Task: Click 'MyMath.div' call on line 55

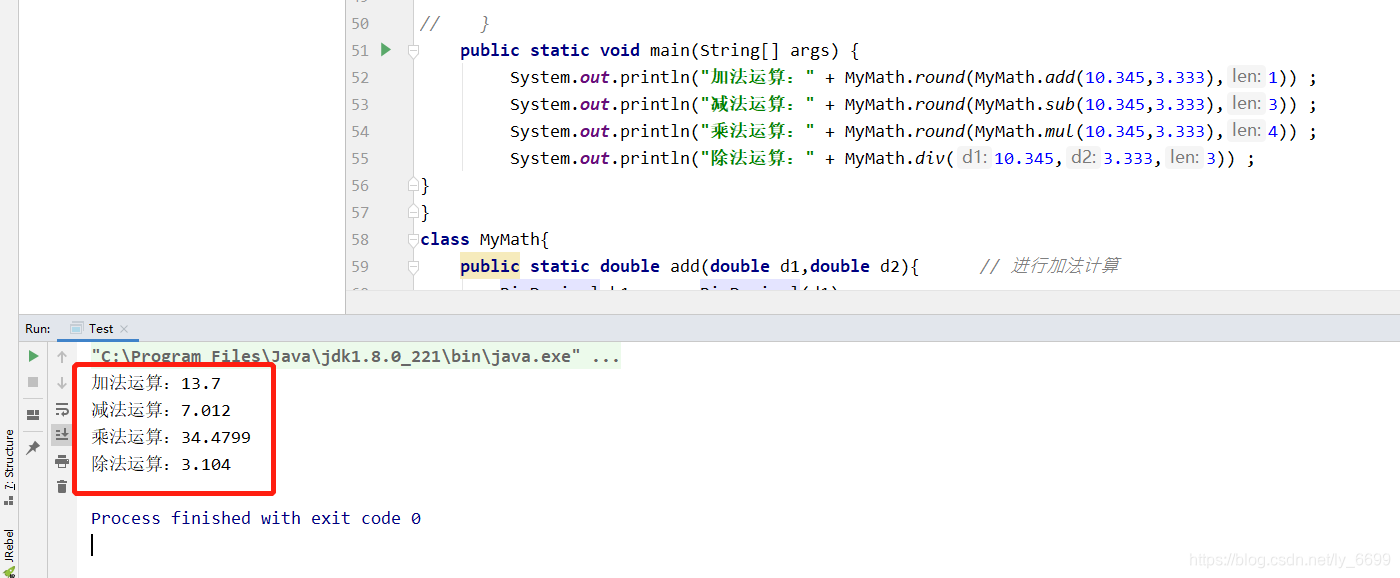Action: tap(894, 158)
